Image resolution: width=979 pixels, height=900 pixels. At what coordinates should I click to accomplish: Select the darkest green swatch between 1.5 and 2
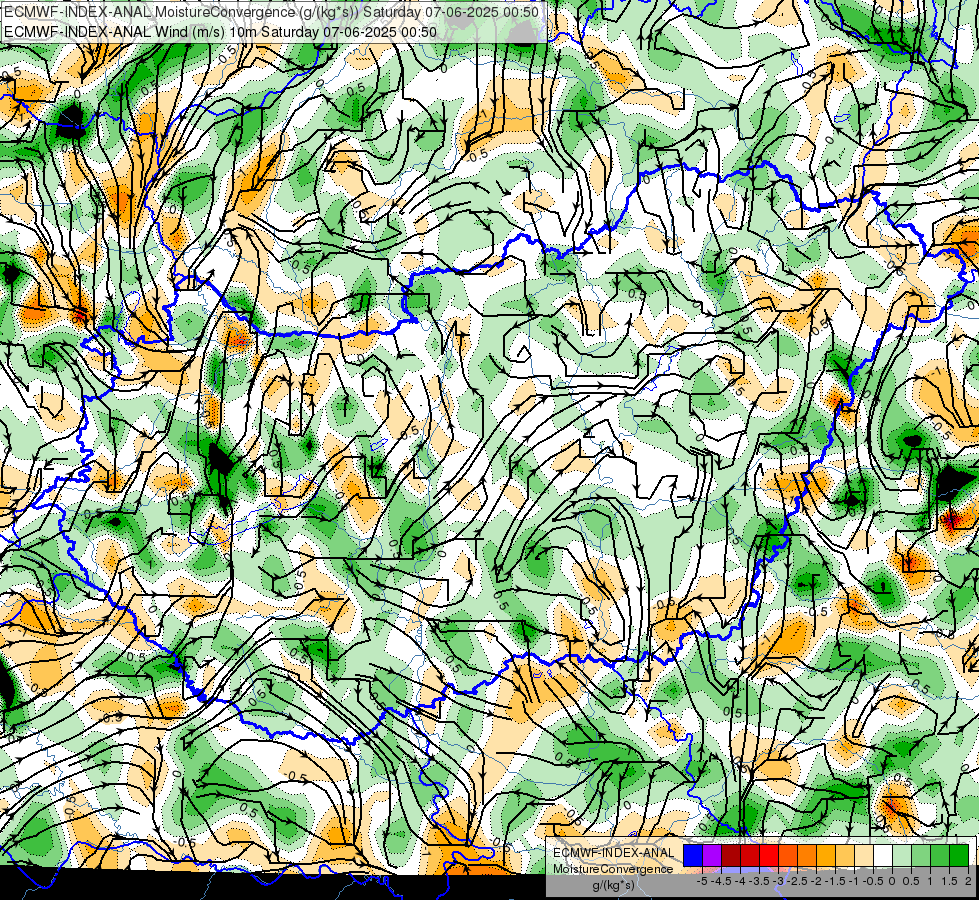[959, 855]
